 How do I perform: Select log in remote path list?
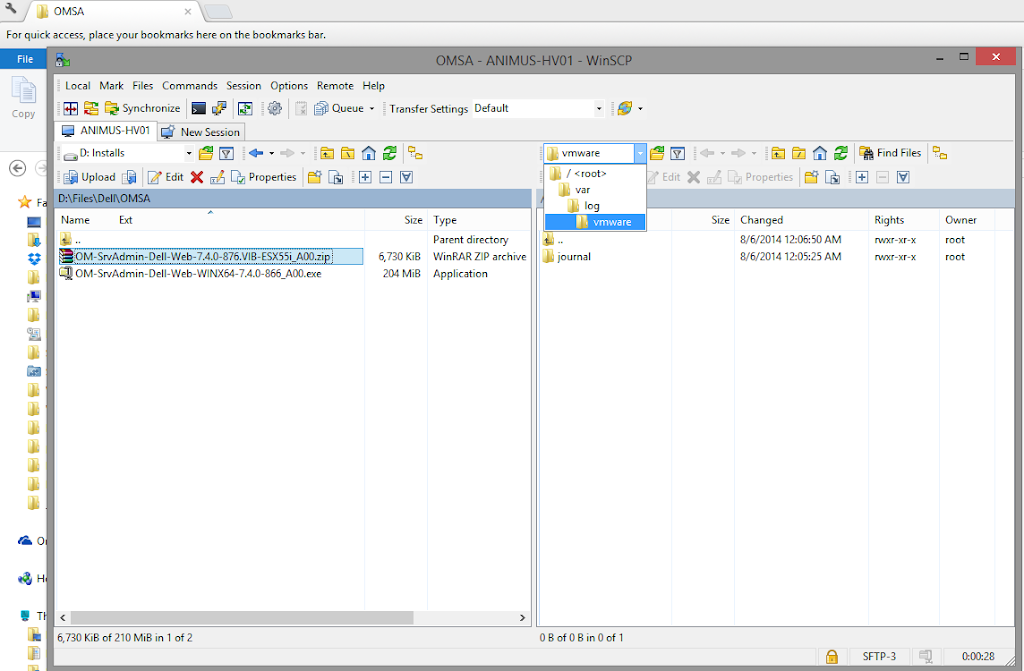(595, 206)
